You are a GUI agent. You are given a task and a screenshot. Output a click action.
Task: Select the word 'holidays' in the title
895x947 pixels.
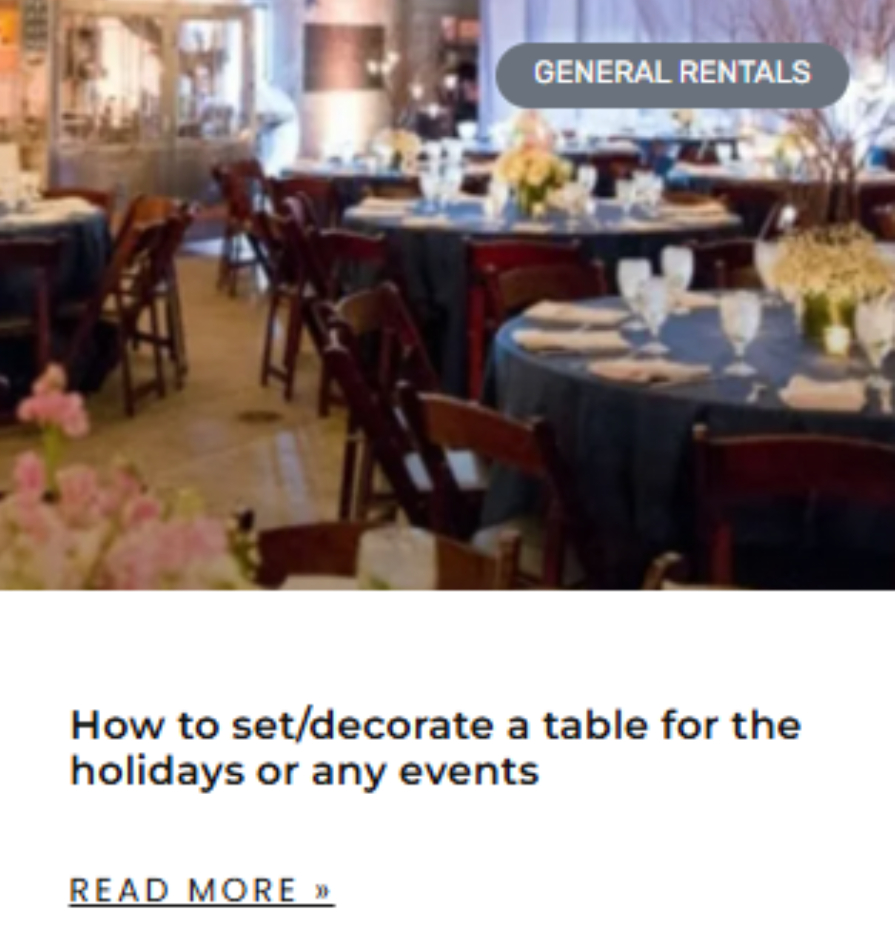click(x=156, y=772)
